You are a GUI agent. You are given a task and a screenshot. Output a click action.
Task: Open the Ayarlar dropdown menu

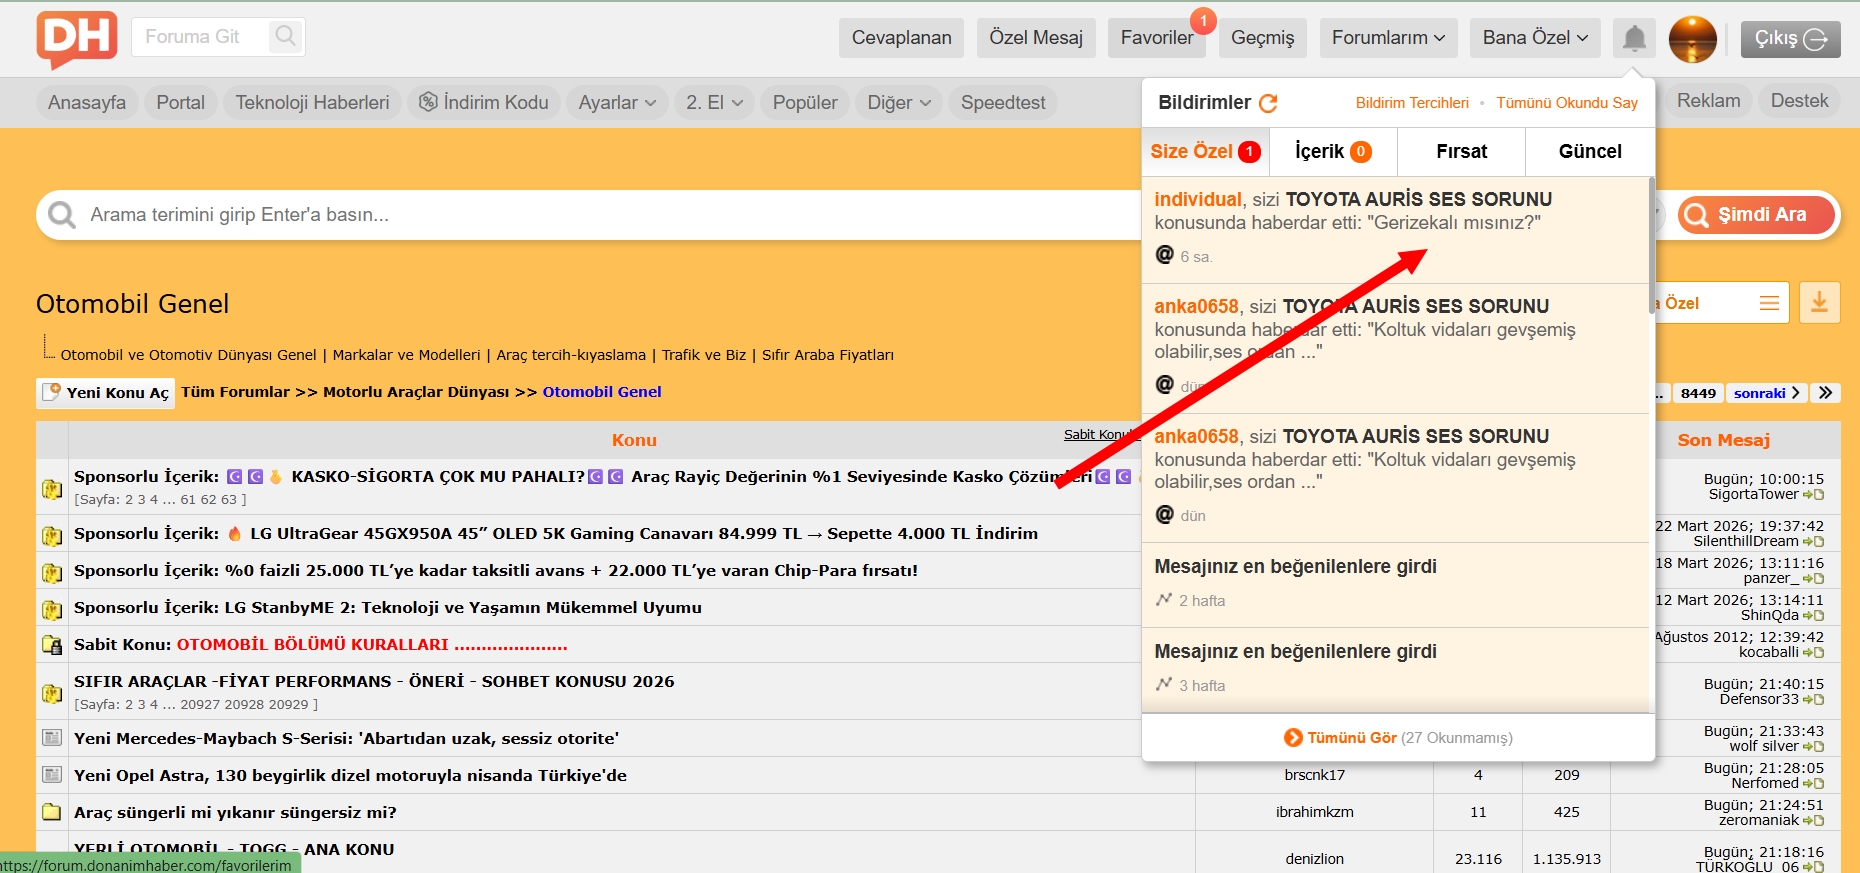tap(616, 103)
